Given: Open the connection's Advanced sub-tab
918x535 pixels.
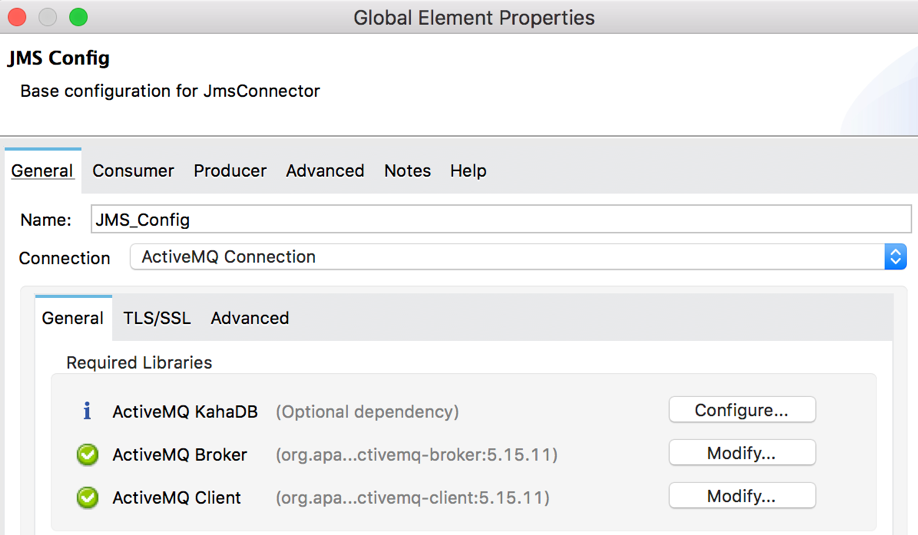Looking at the screenshot, I should pyautogui.click(x=250, y=318).
